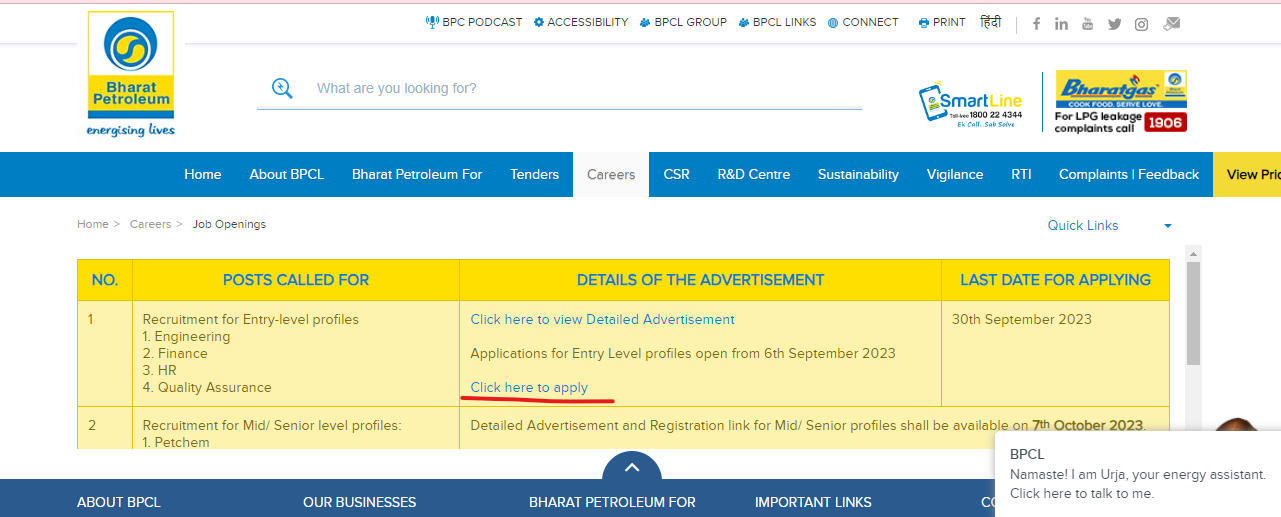Open the Bharat Petroleum For menu
The image size is (1281, 517).
click(417, 174)
